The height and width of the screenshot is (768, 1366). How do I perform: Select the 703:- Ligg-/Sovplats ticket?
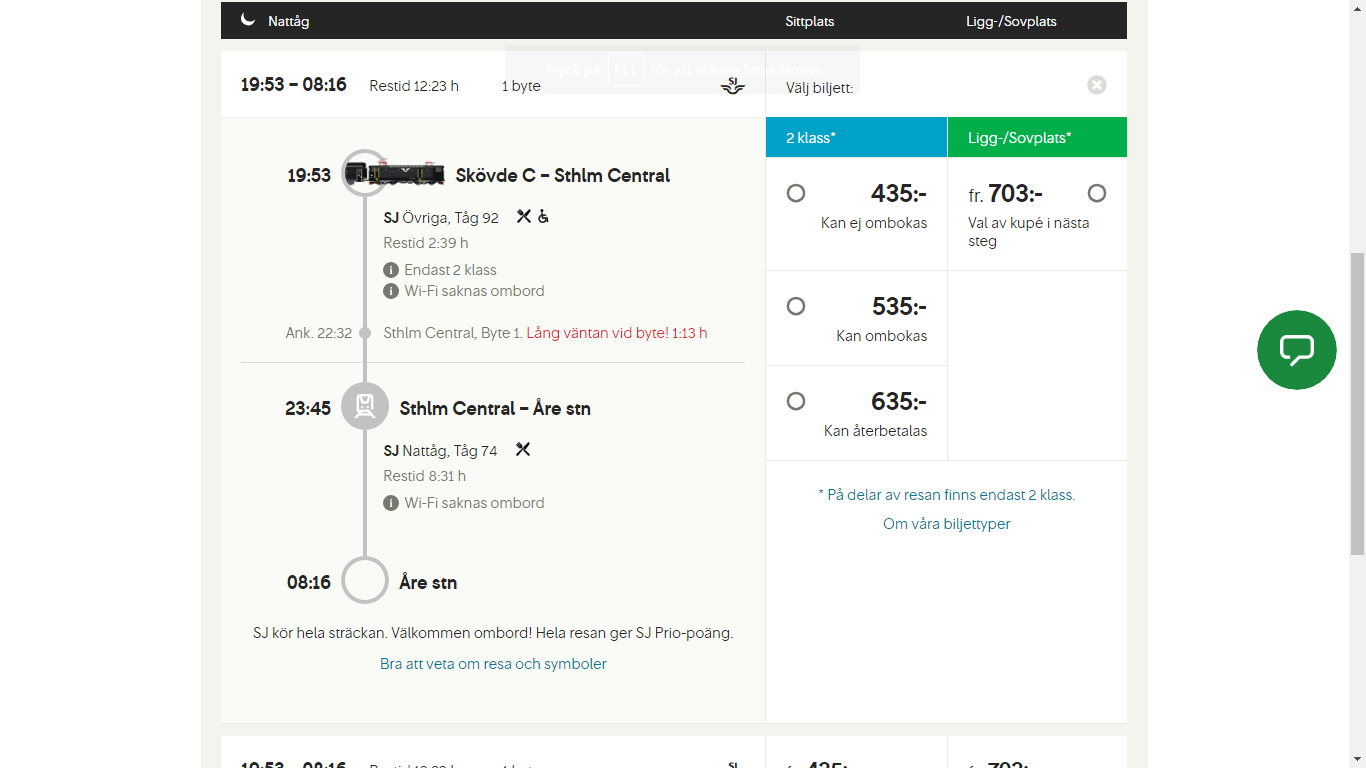click(x=1097, y=193)
